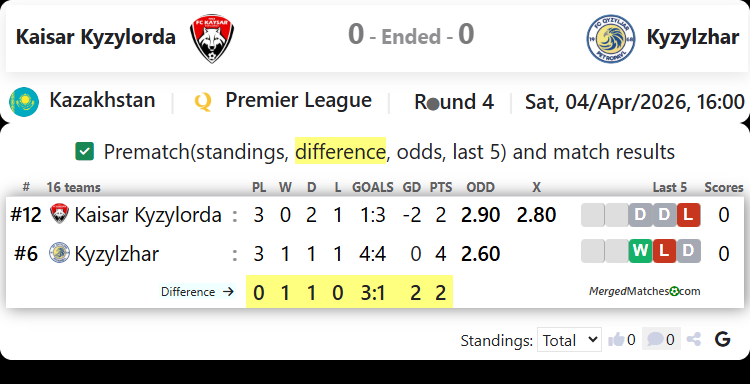The height and width of the screenshot is (384, 750).
Task: Click the Round 4 label
Action: pos(453,102)
